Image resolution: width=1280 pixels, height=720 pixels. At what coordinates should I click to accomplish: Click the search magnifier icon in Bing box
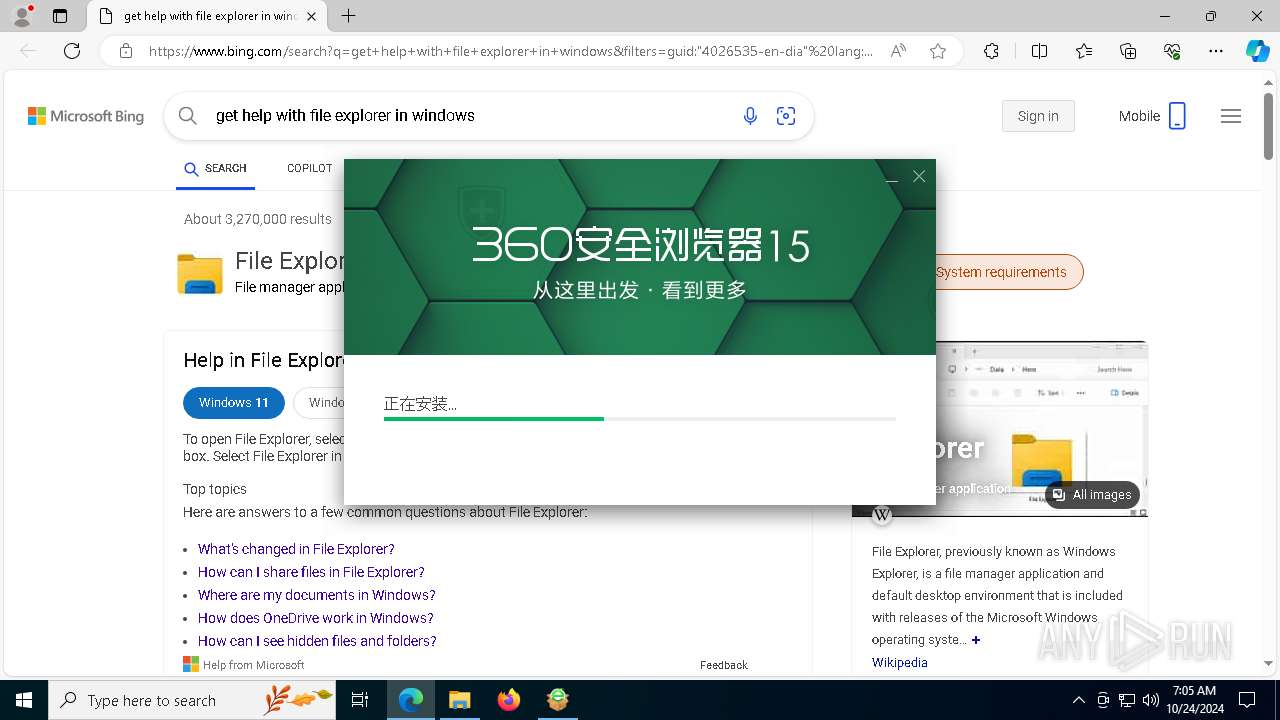187,116
